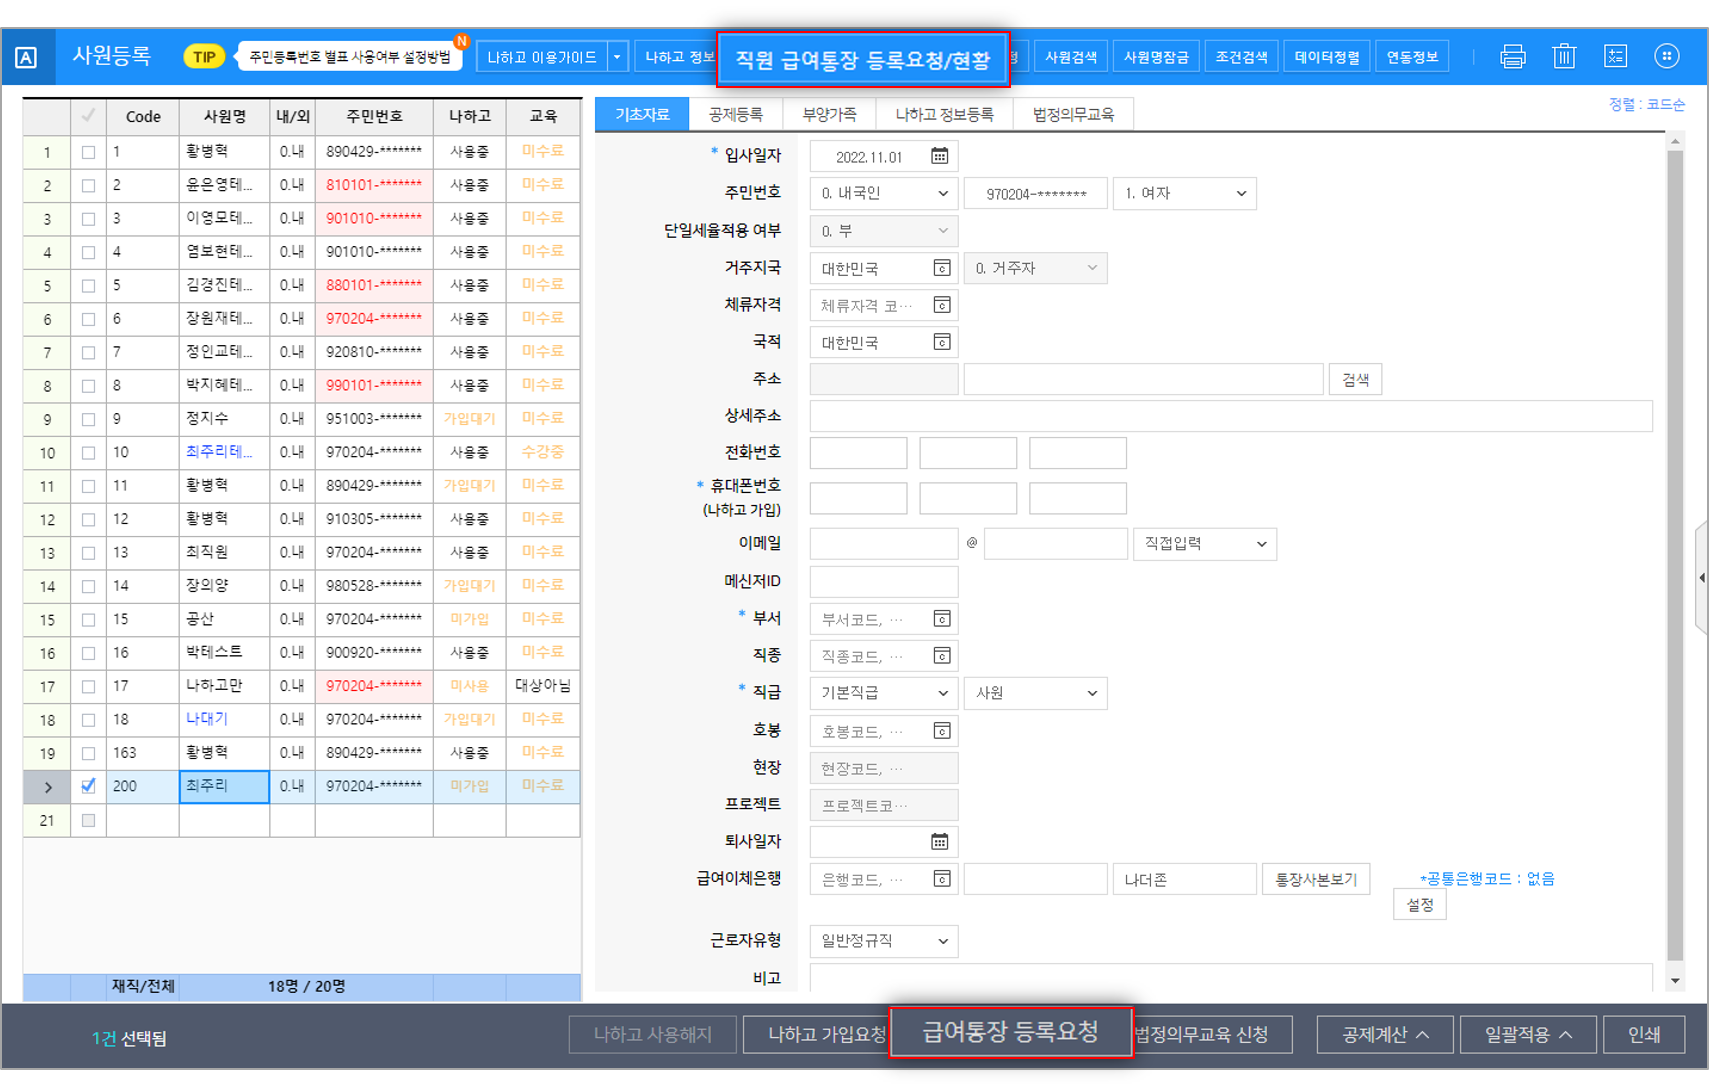Click the trash delete icon in the toolbar
The width and height of the screenshot is (1709, 1090).
(x=1564, y=57)
